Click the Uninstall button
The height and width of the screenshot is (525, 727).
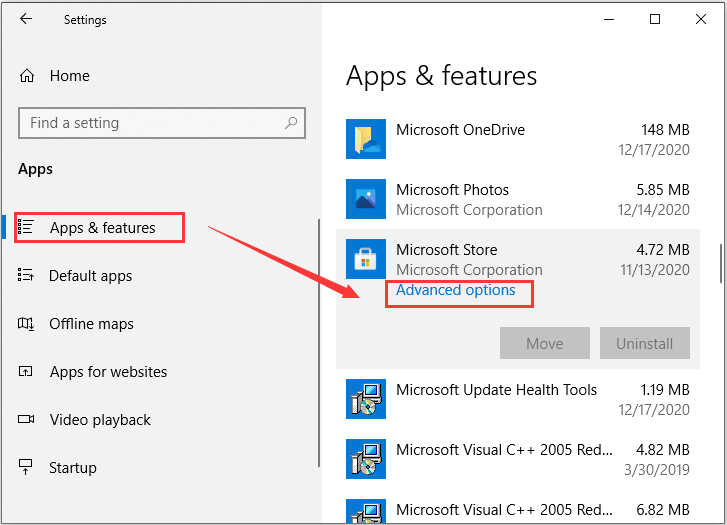644,343
